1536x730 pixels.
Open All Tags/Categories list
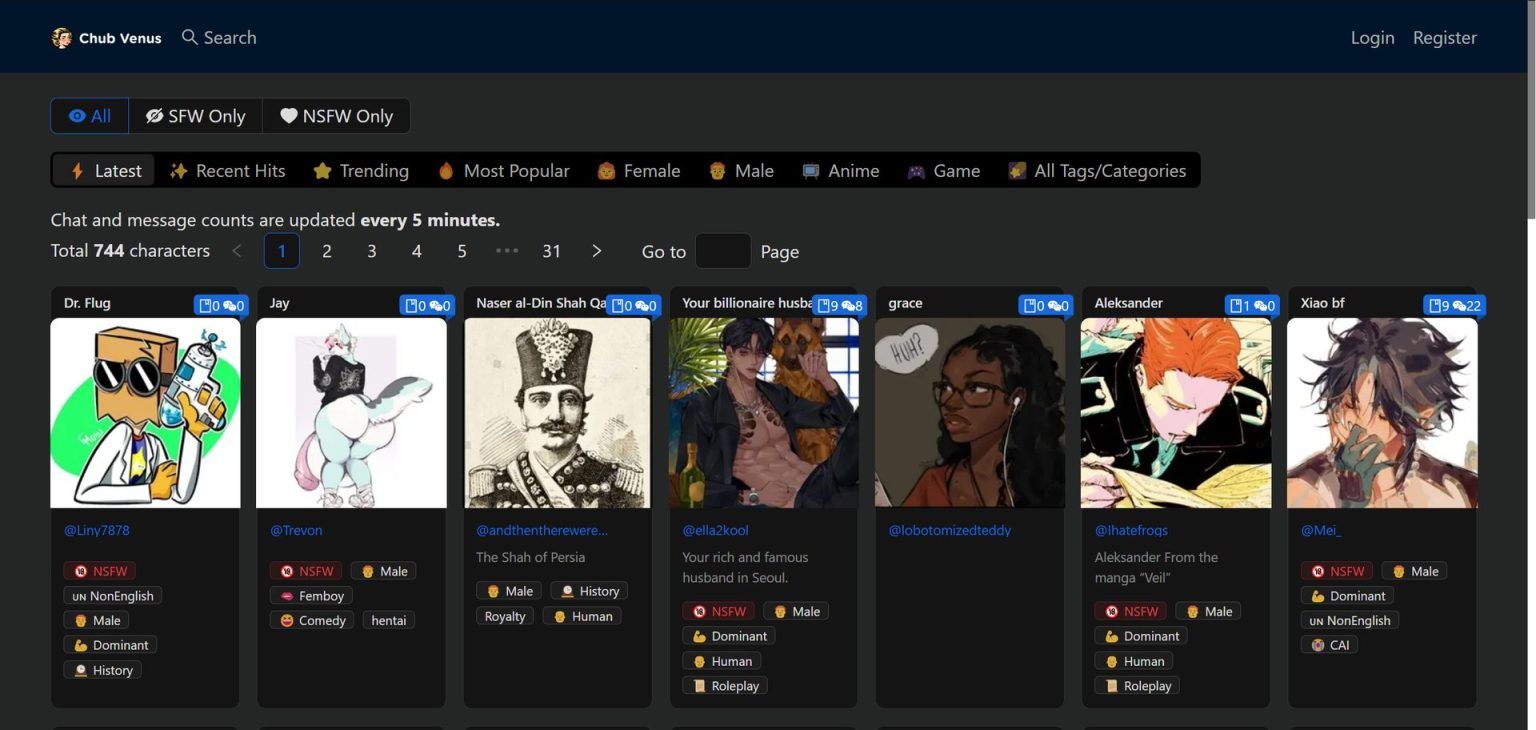coord(1097,171)
